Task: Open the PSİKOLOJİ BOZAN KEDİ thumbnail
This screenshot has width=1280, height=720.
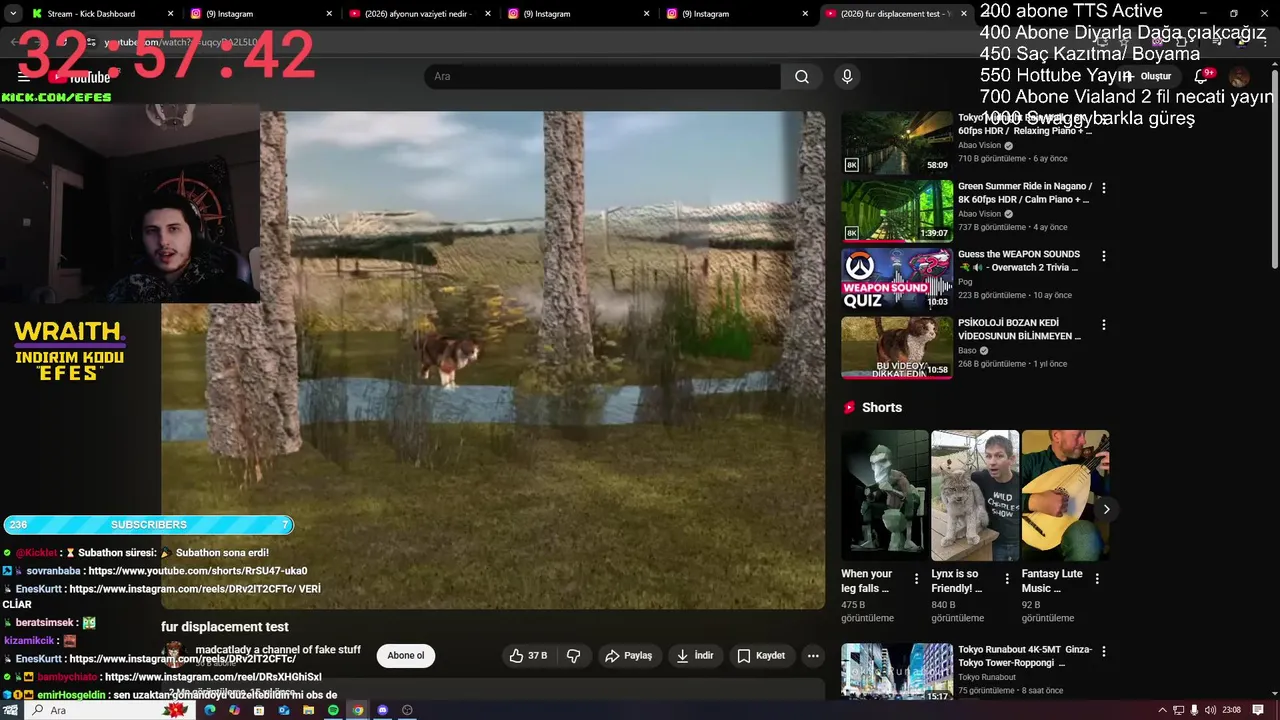Action: click(897, 348)
